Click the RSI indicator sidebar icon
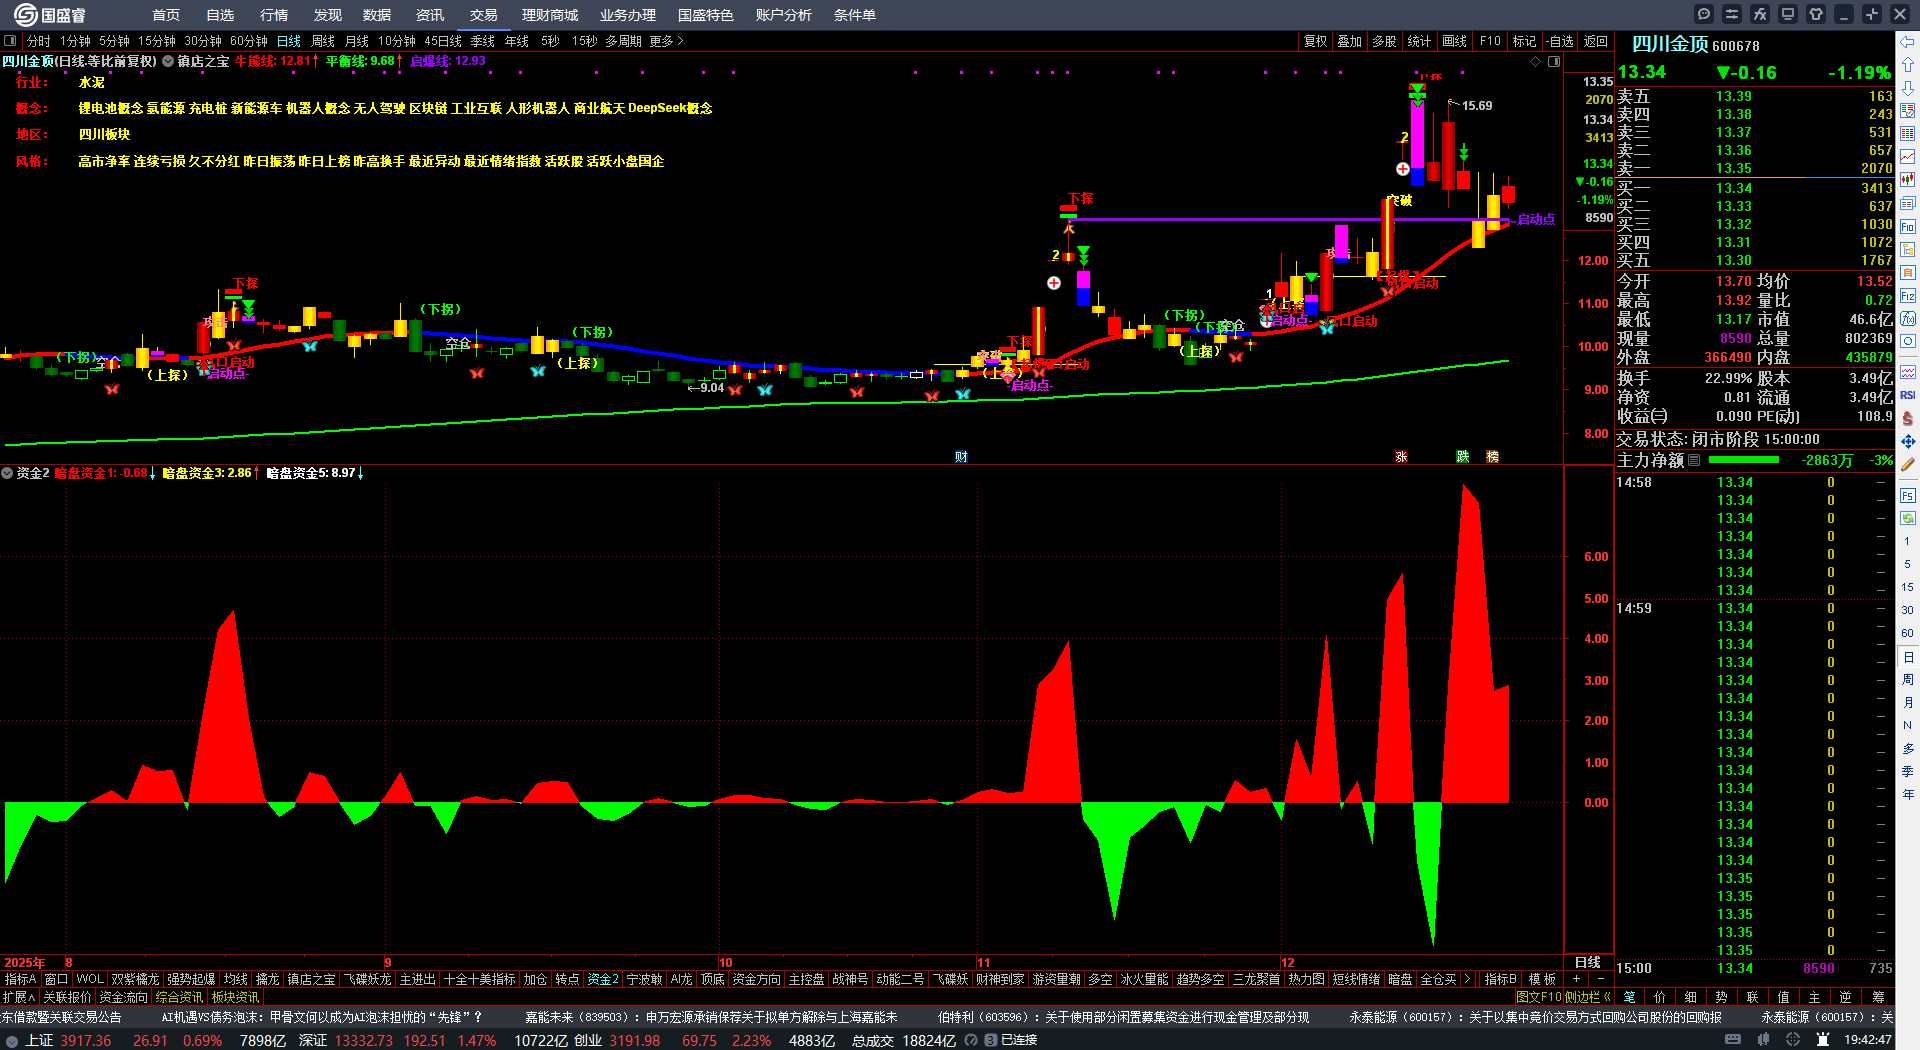 coord(1908,395)
